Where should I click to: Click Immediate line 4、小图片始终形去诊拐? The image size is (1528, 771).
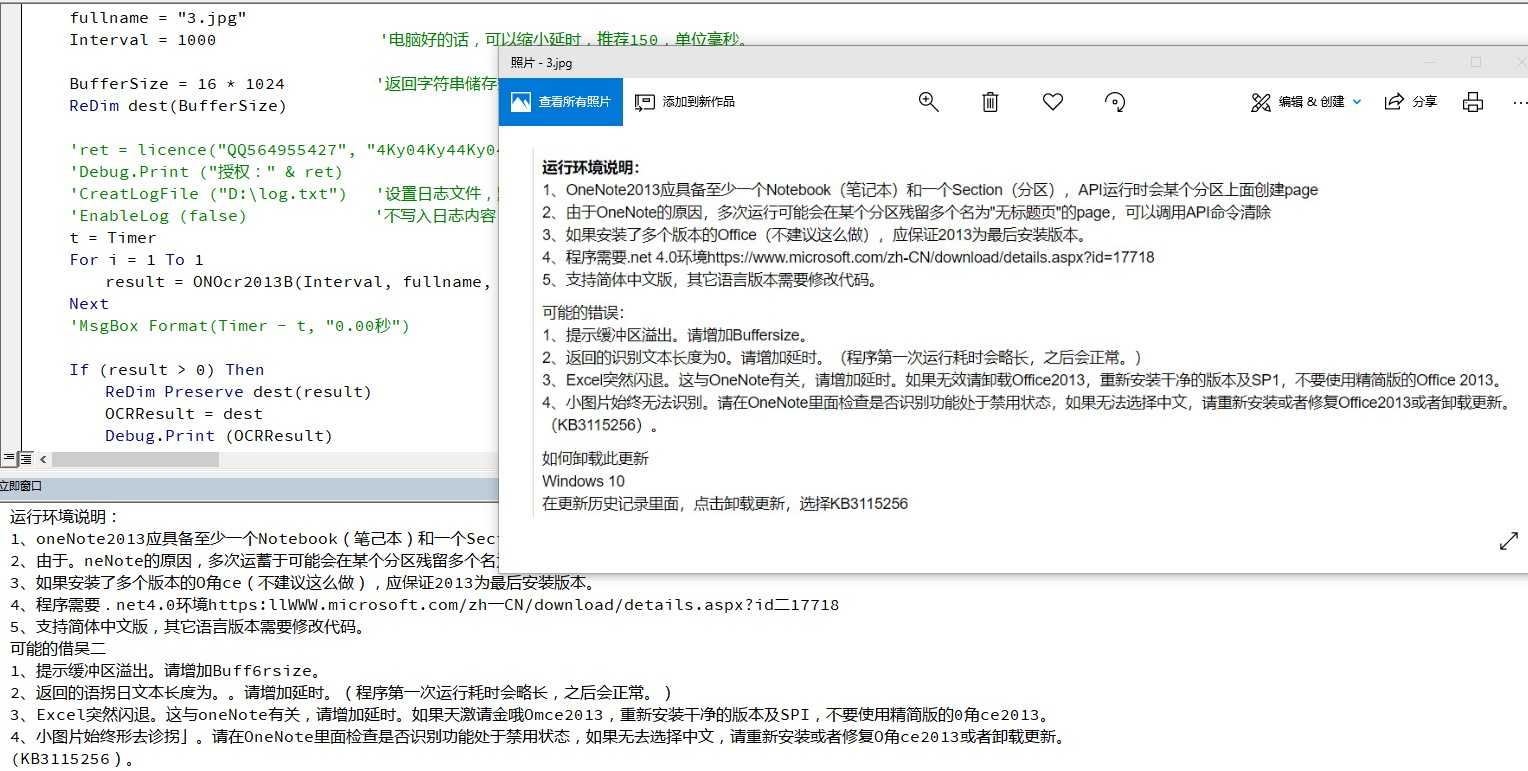pyautogui.click(x=540, y=737)
